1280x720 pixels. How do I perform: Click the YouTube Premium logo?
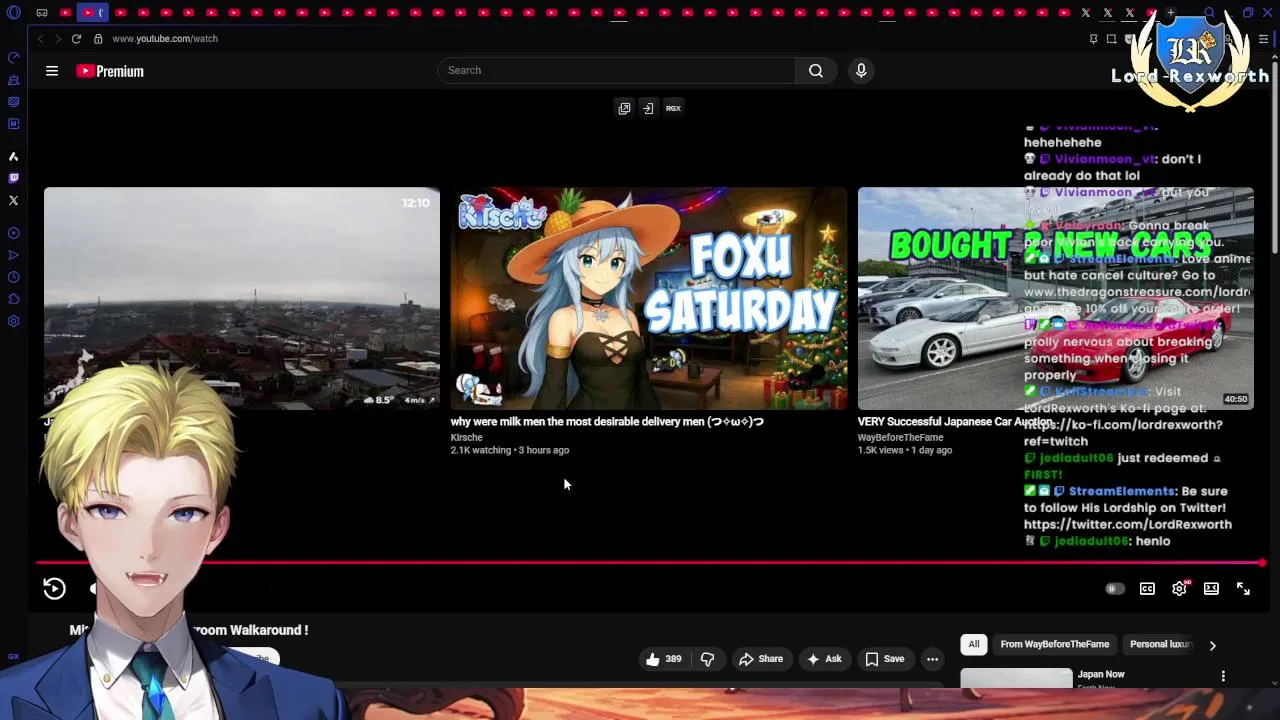(110, 71)
